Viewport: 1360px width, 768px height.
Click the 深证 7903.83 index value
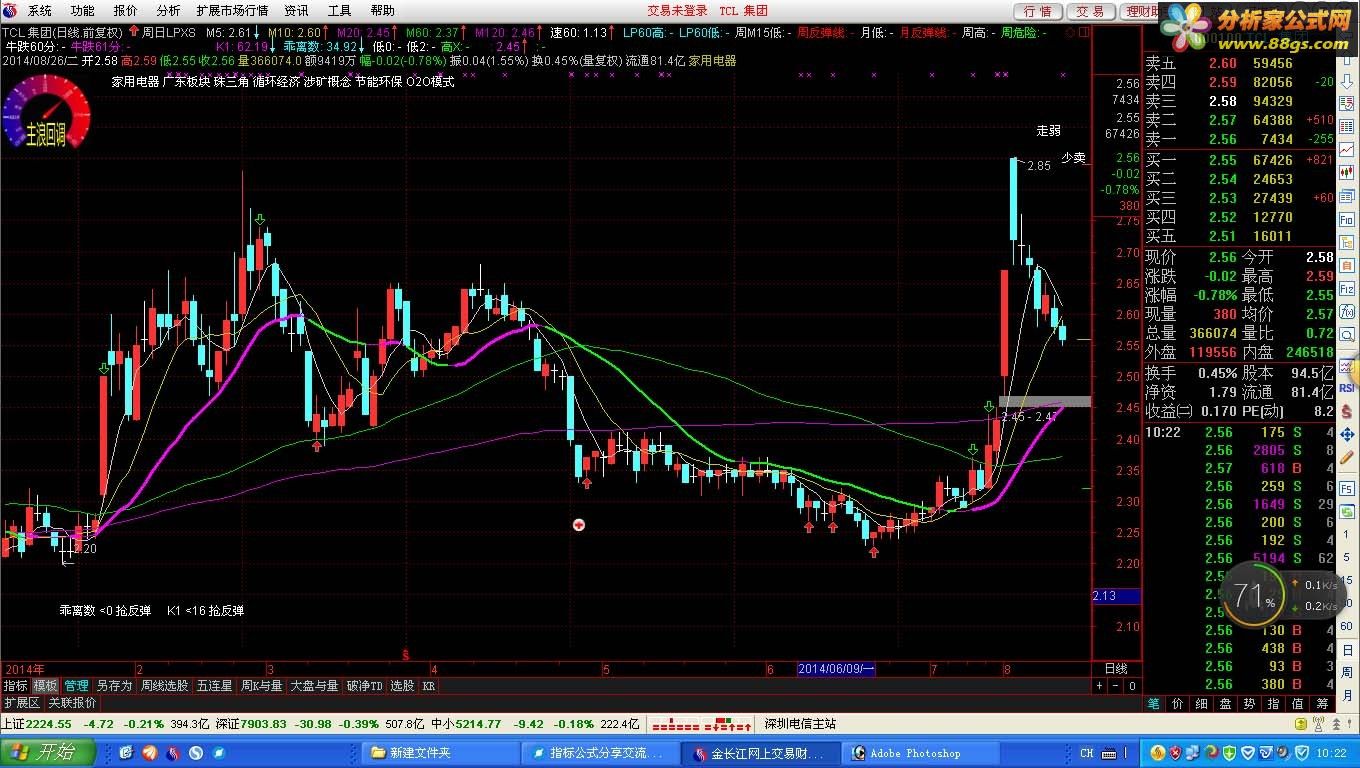pyautogui.click(x=252, y=724)
